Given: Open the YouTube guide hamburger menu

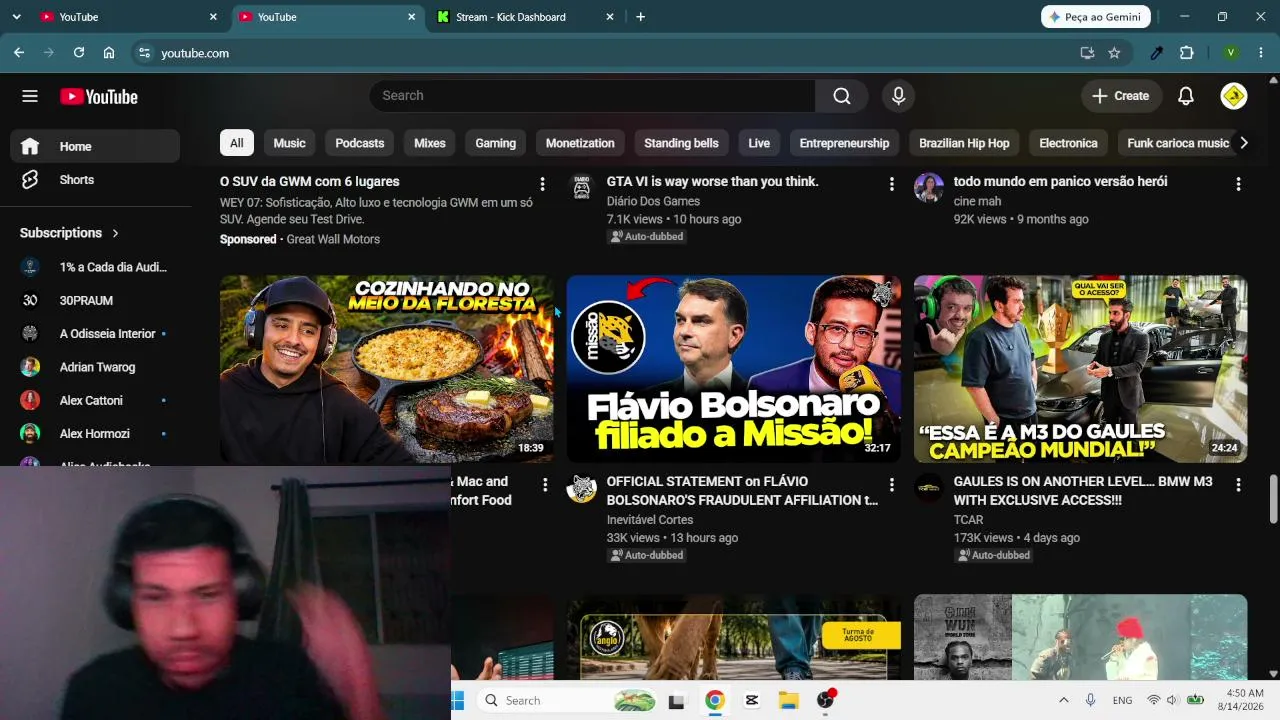Looking at the screenshot, I should (x=30, y=96).
